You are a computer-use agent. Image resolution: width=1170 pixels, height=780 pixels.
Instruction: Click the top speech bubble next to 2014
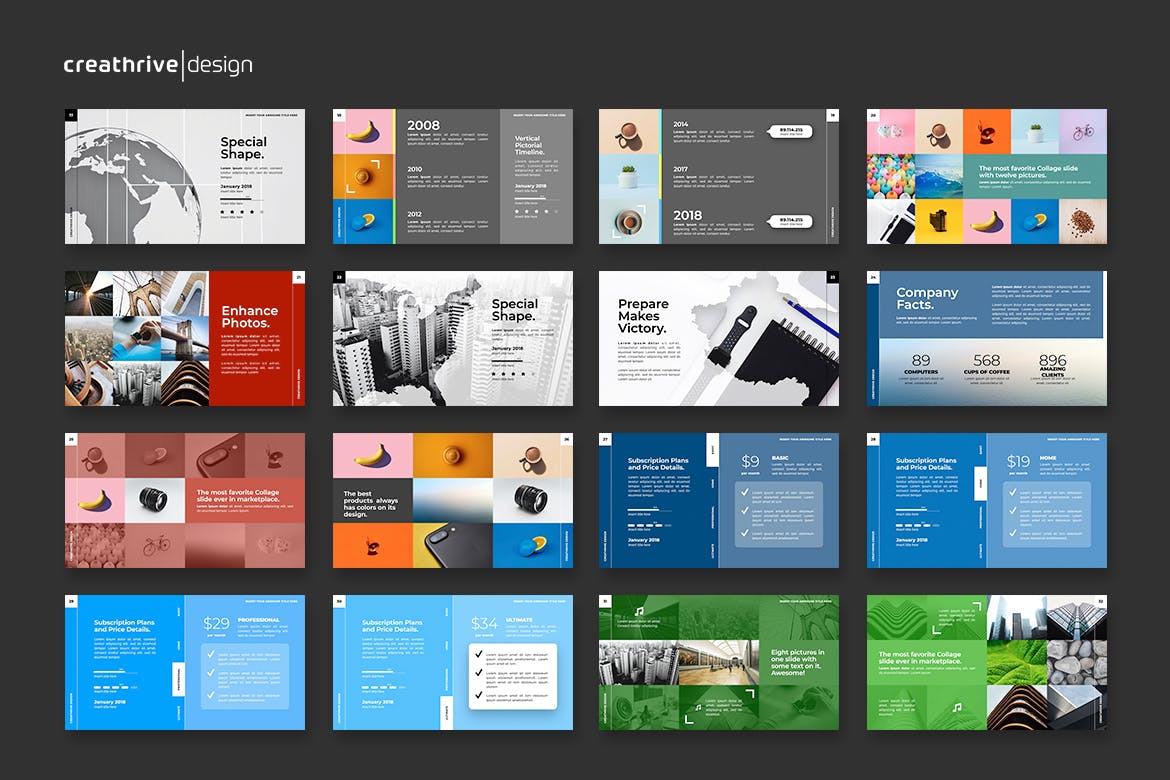click(790, 130)
